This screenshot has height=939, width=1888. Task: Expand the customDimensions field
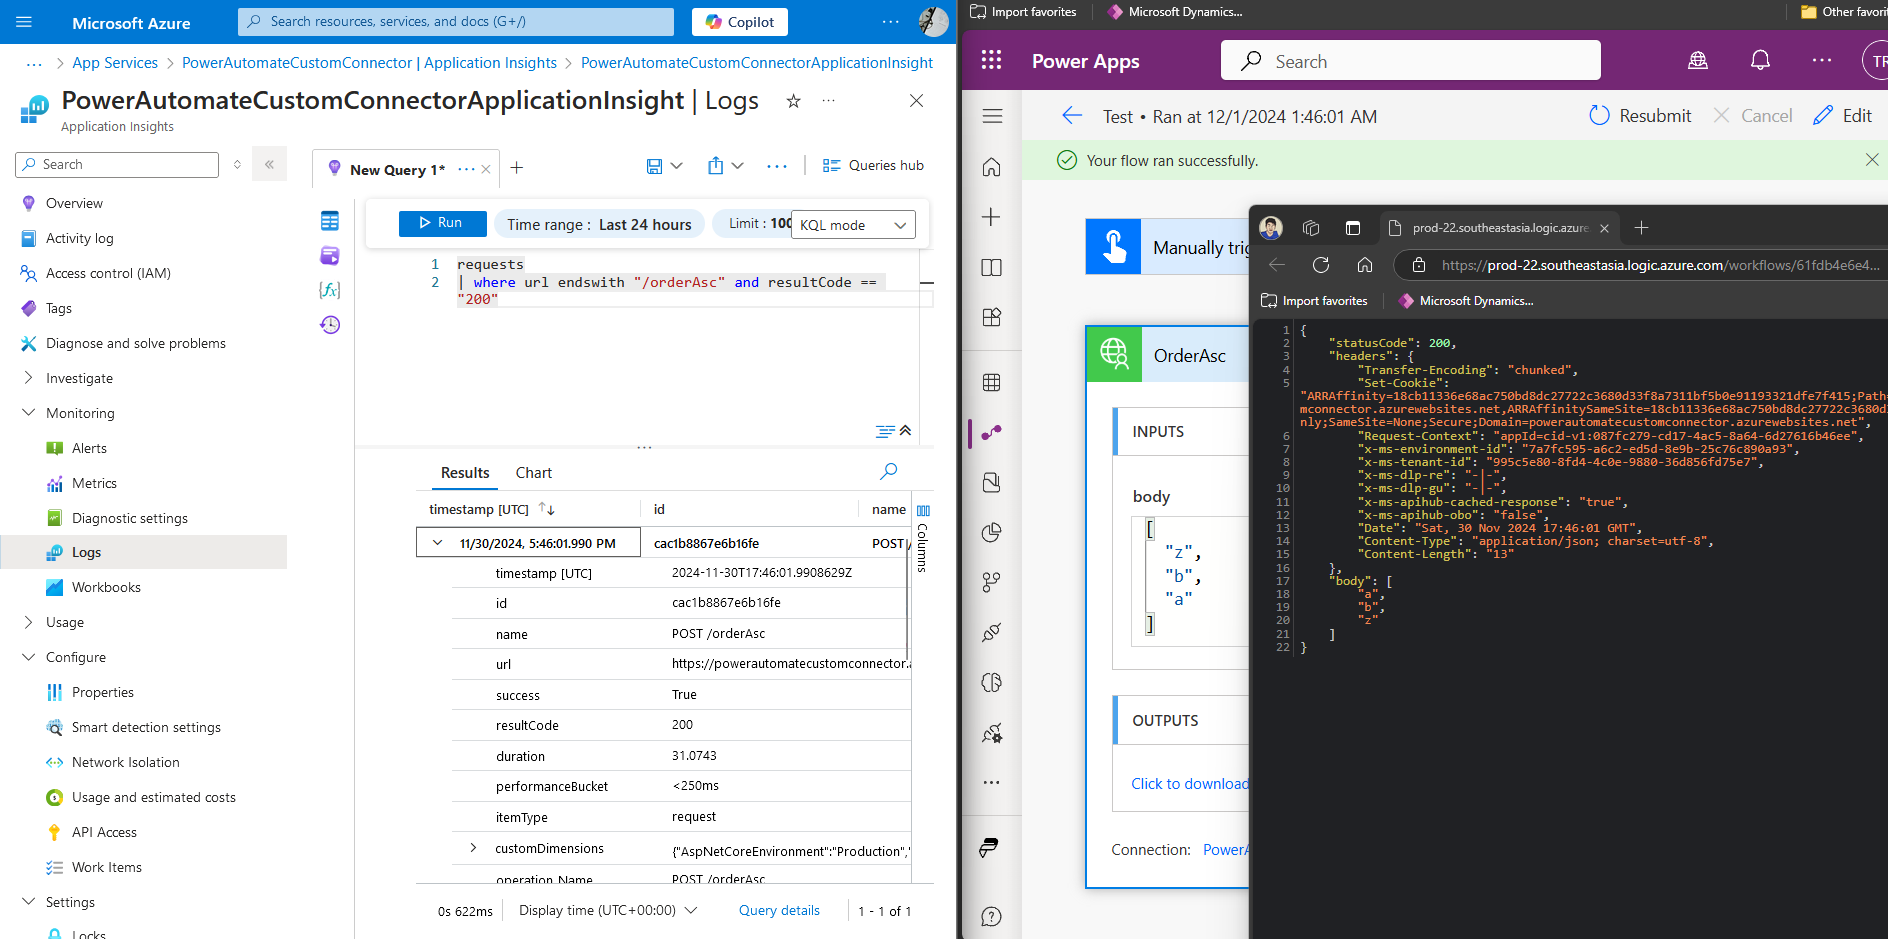(473, 848)
